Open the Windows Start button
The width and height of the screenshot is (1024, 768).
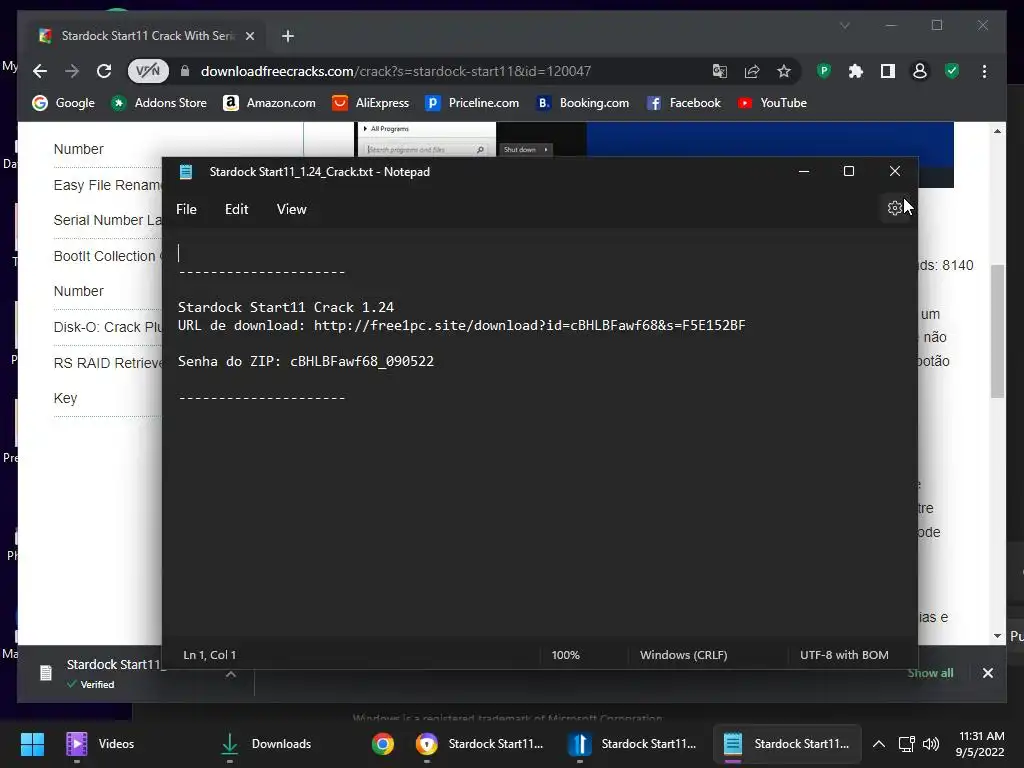(32, 744)
